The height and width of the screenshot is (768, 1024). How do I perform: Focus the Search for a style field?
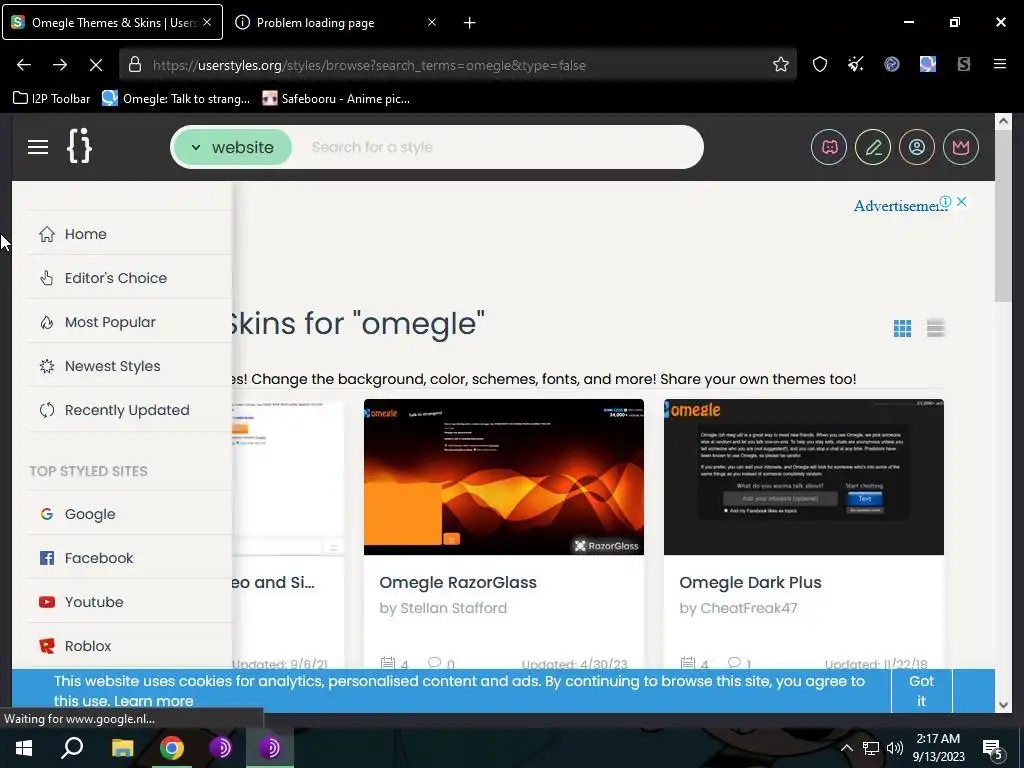(500, 147)
